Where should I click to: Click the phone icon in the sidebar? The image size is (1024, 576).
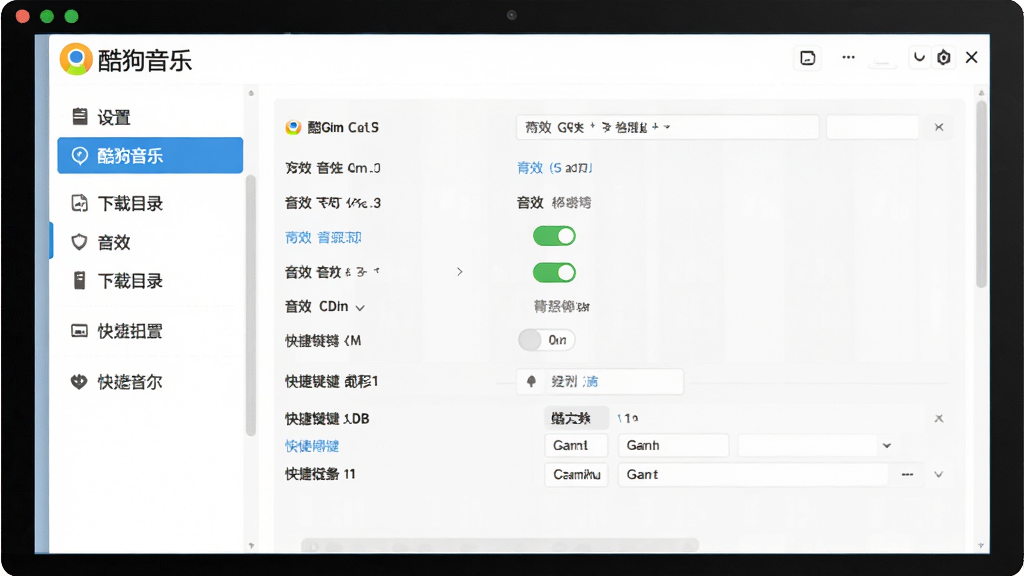[79, 281]
